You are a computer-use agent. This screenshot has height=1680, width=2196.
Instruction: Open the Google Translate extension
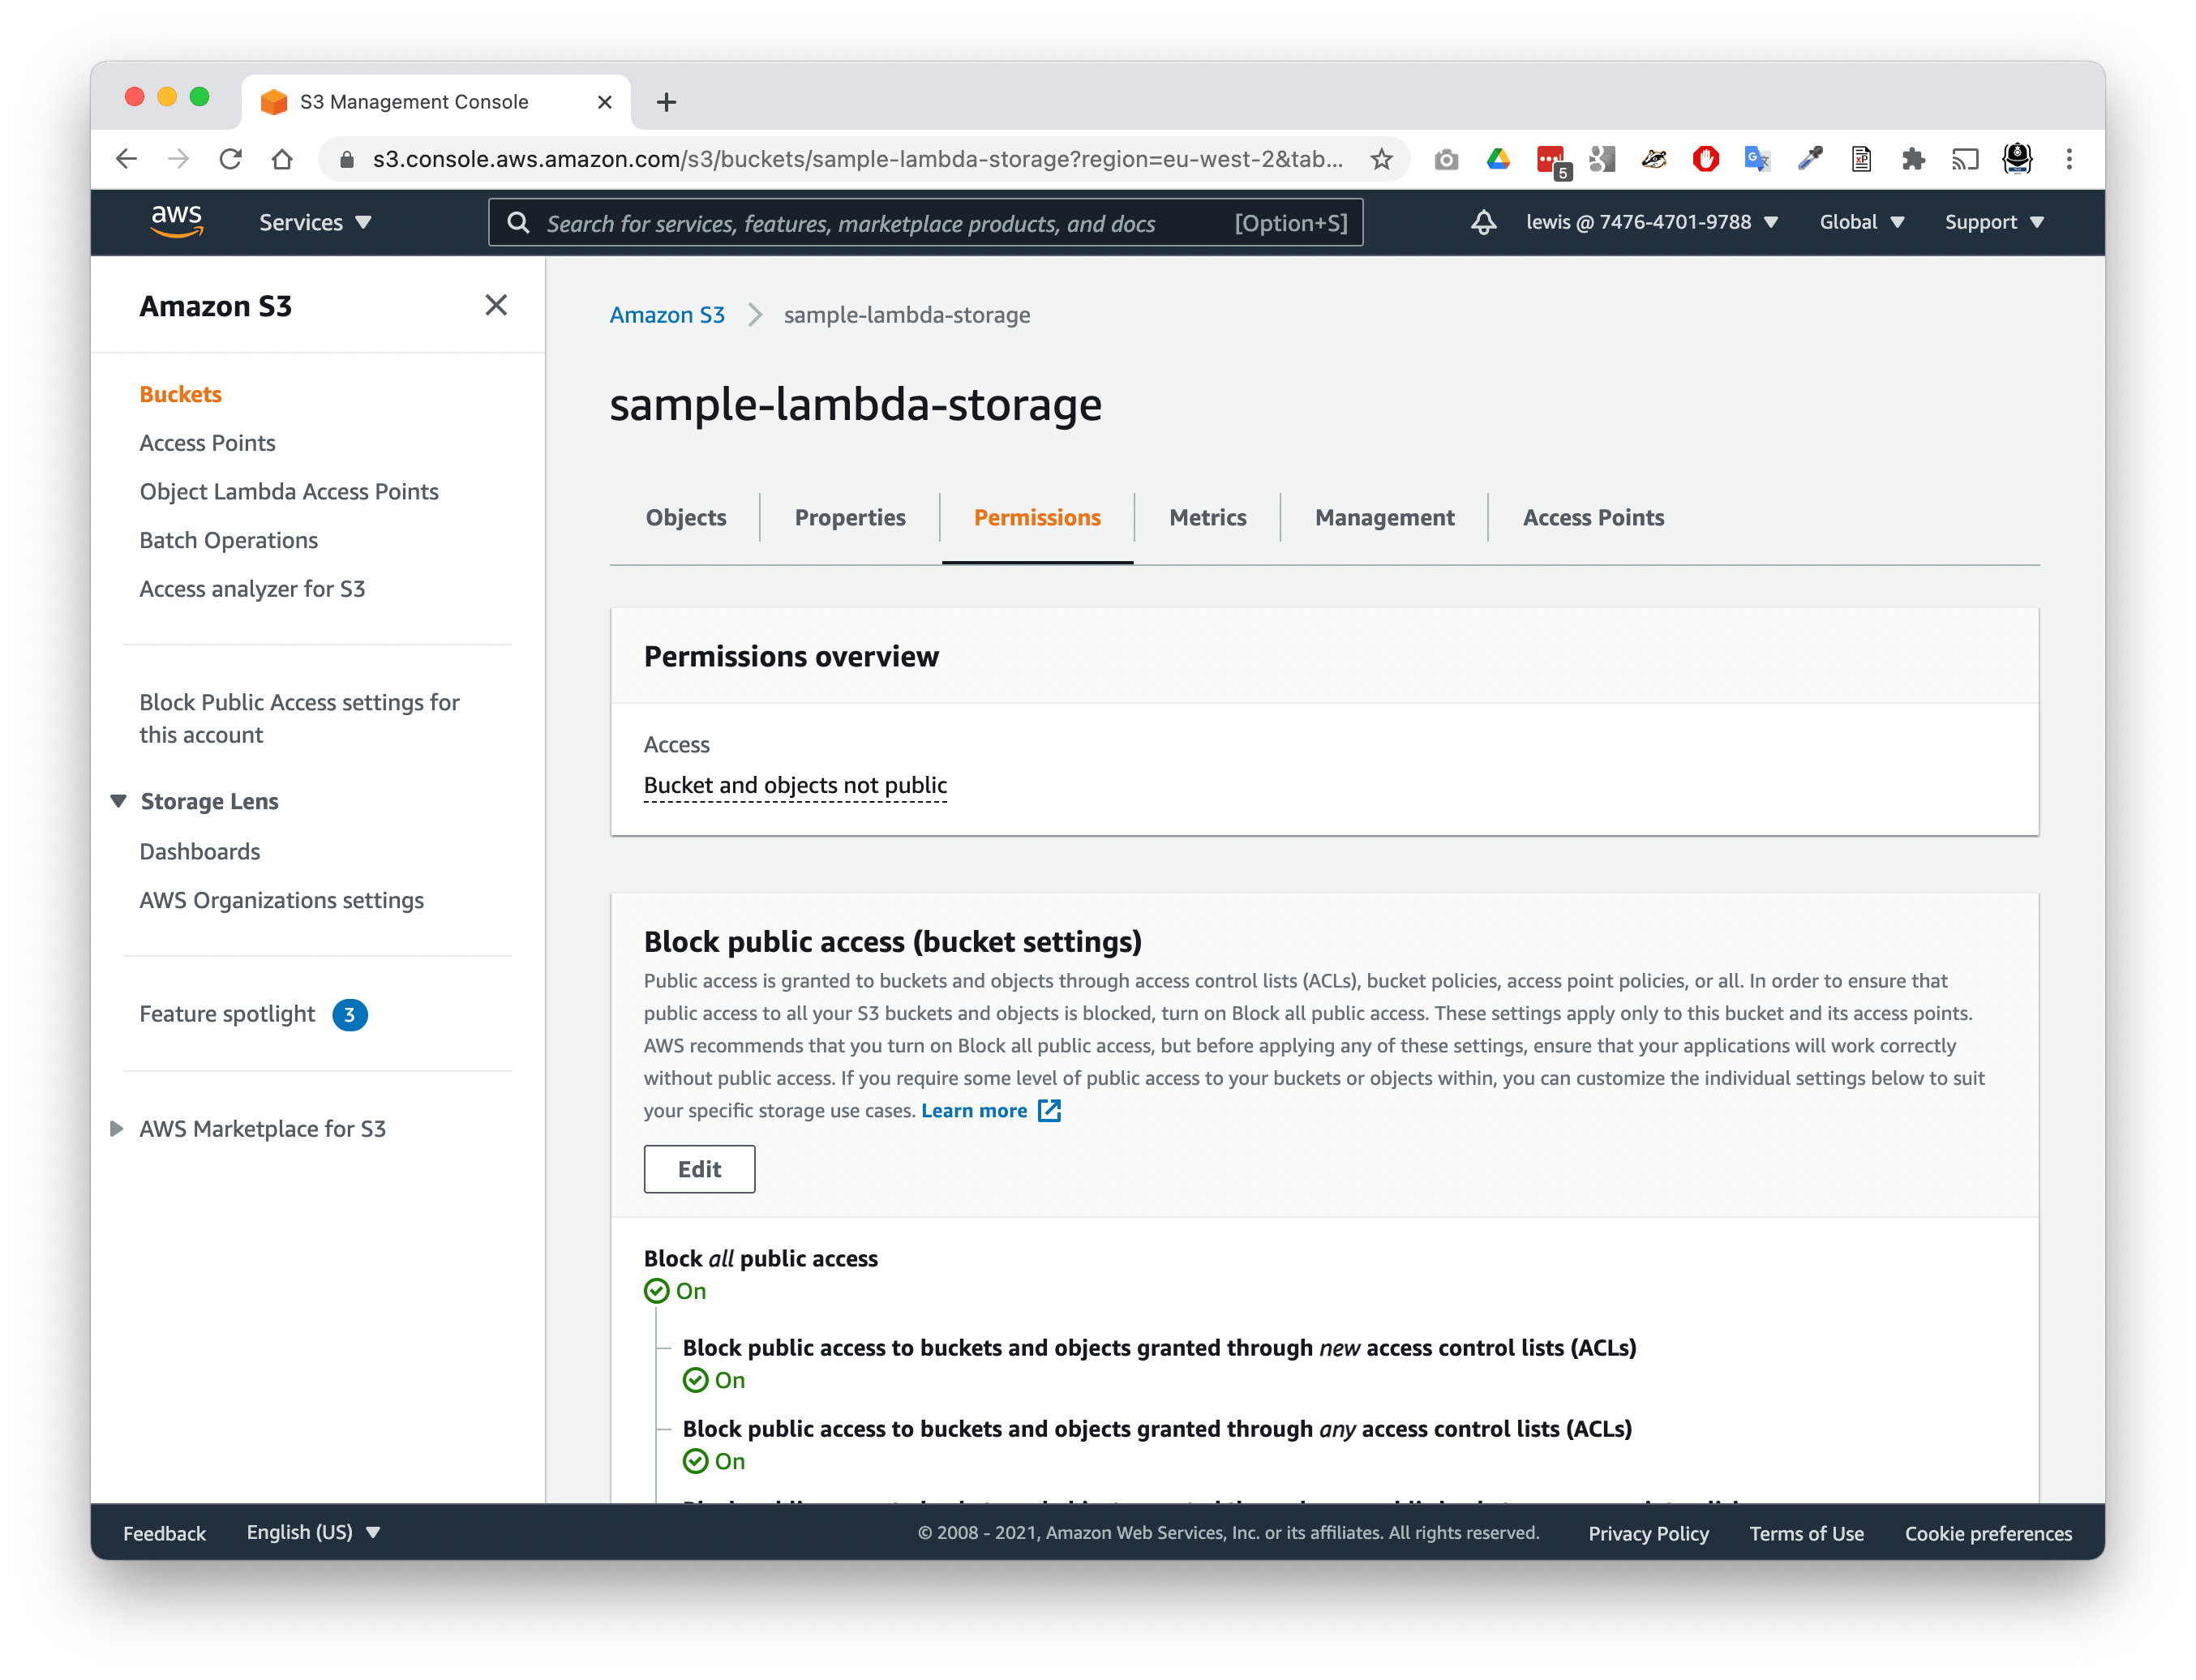[1757, 159]
